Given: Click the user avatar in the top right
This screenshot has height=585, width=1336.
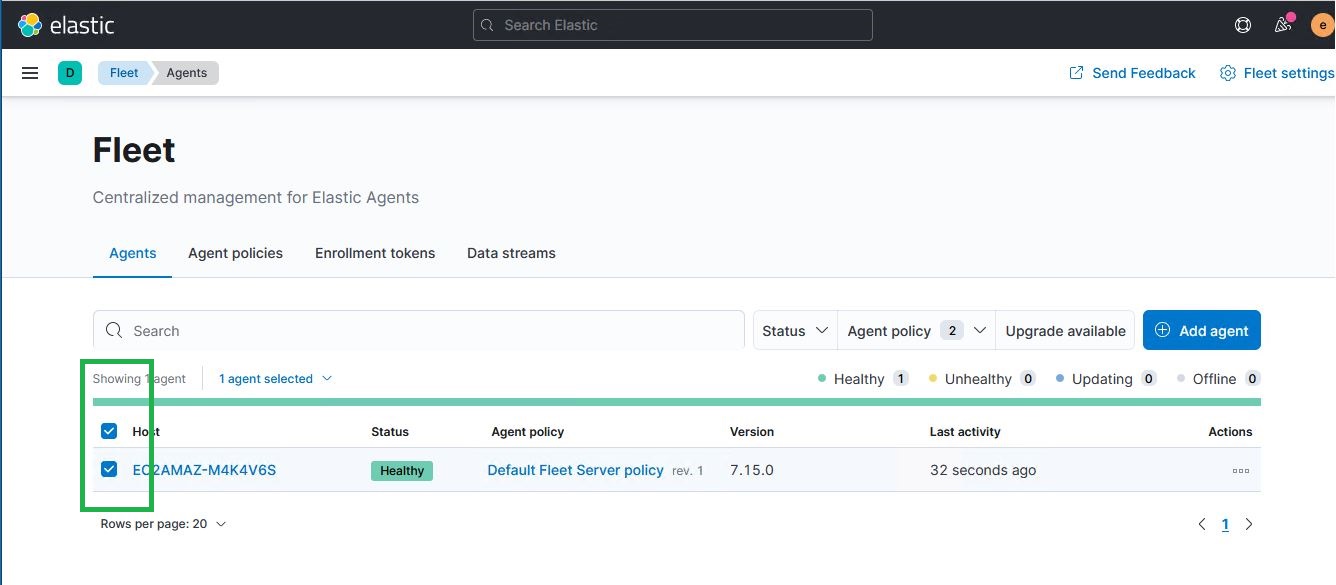Looking at the screenshot, I should coord(1321,24).
